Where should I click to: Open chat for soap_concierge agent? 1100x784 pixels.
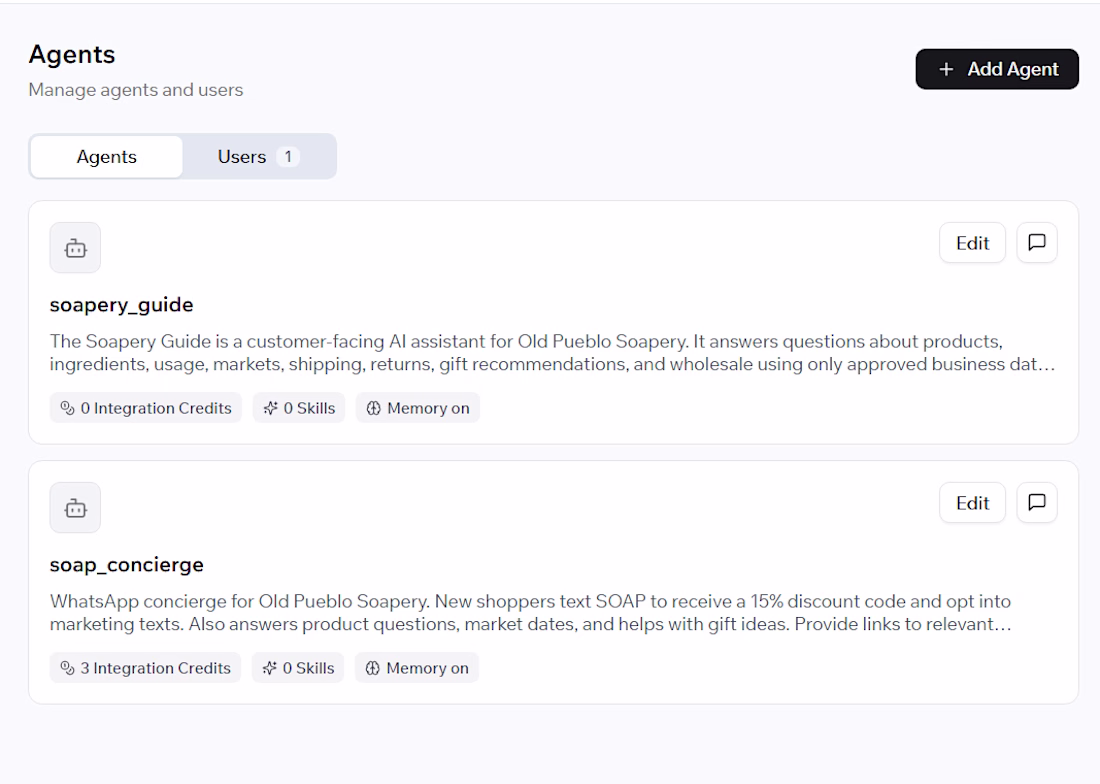(1037, 503)
